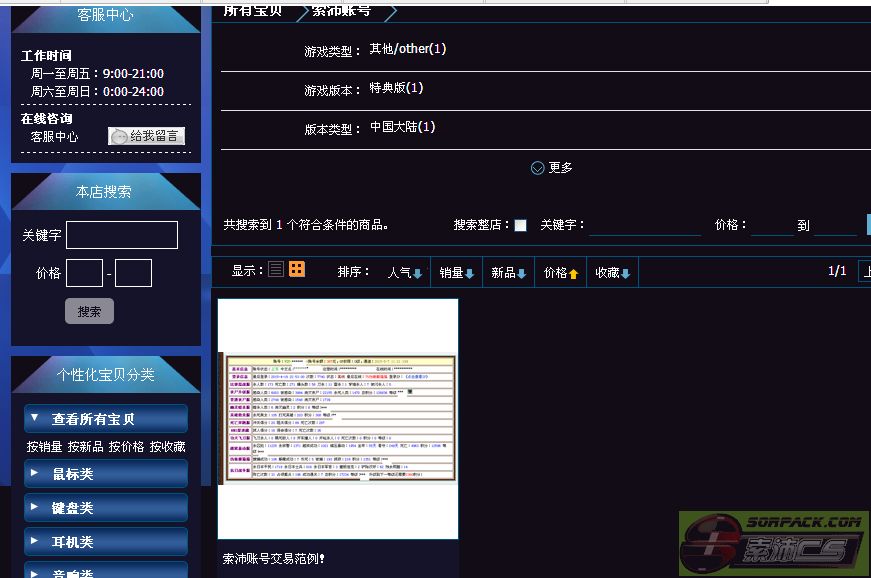Screen dimensions: 871x578
Task: Sort products by 销量 sales
Action: (x=457, y=272)
